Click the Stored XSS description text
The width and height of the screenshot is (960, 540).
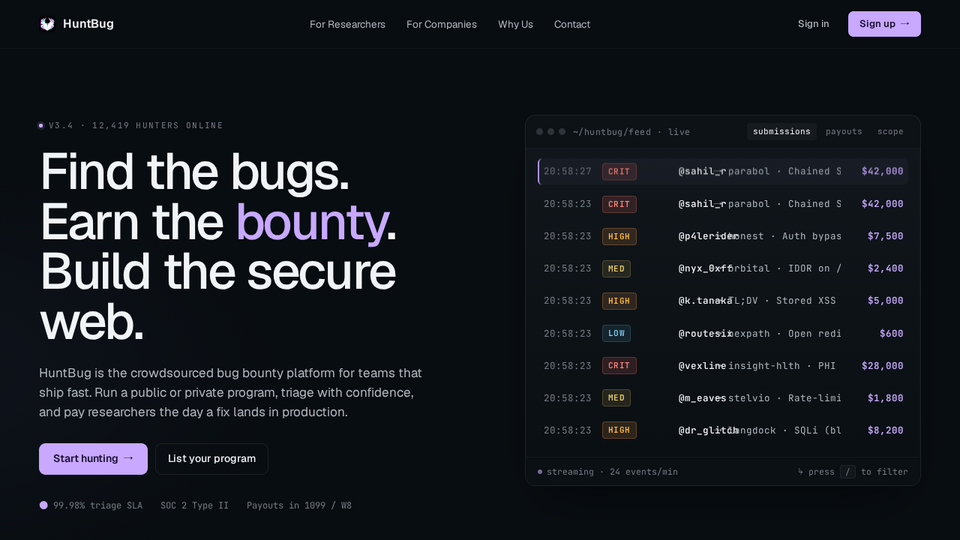(x=806, y=301)
